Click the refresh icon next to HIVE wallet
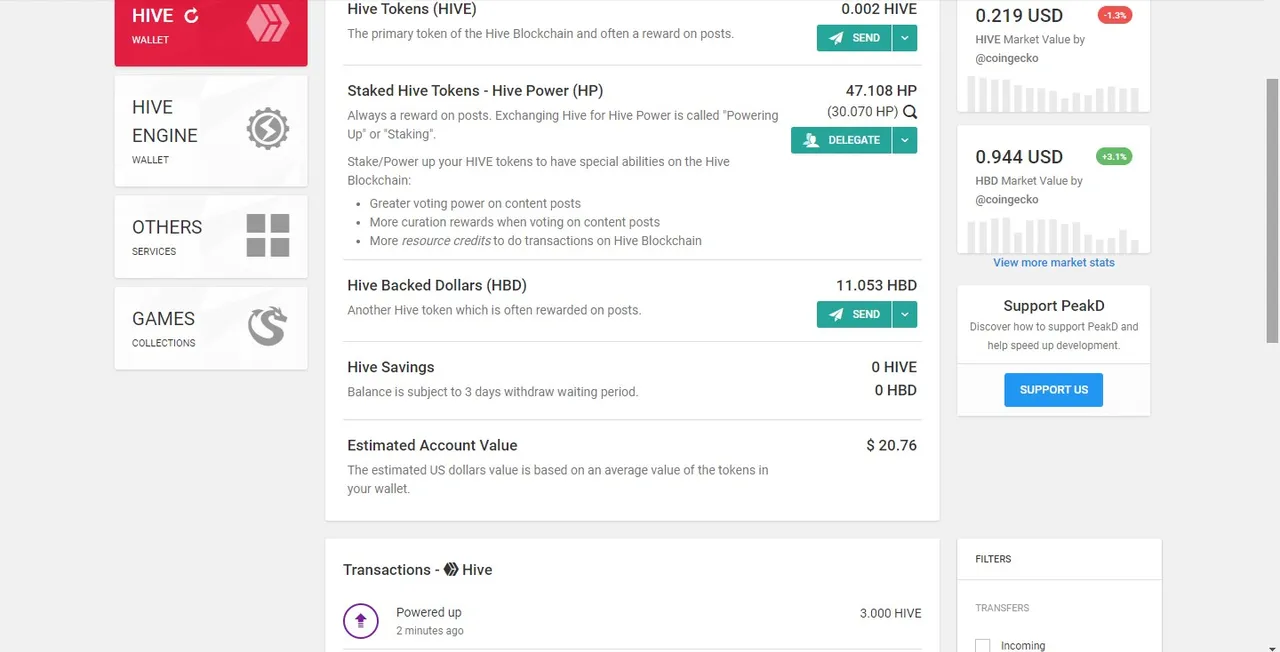This screenshot has width=1280, height=652. pos(192,15)
